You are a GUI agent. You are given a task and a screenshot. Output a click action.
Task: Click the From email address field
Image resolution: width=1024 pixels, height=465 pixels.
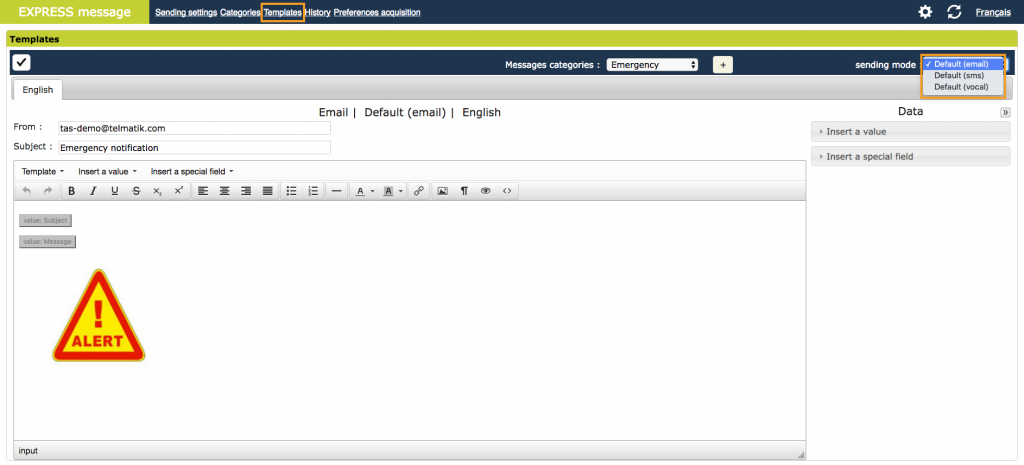coord(194,128)
